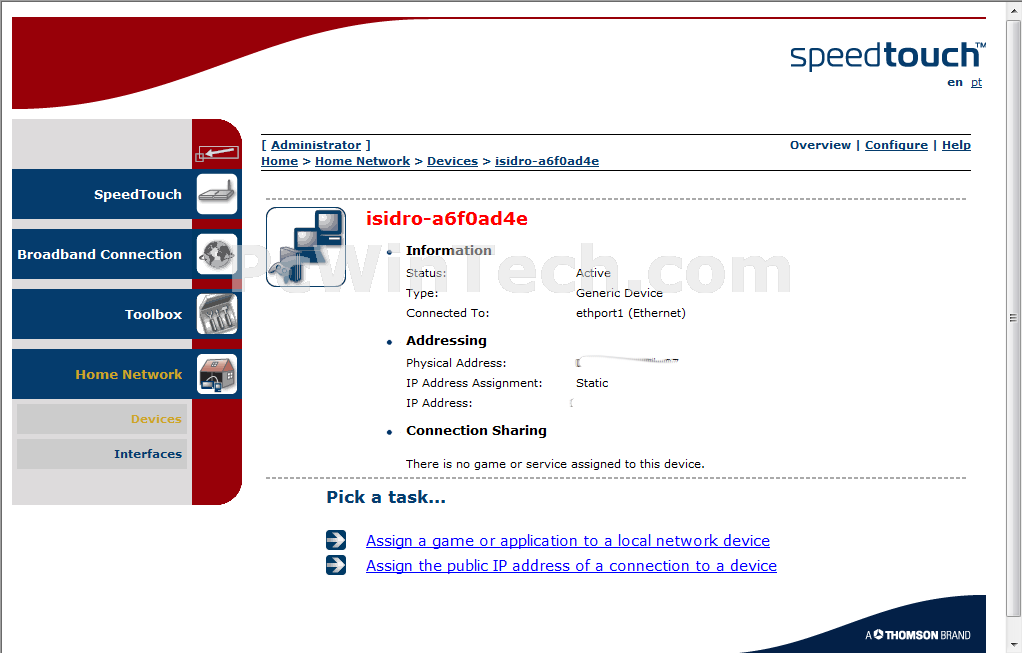Image resolution: width=1022 pixels, height=653 pixels.
Task: Switch to the Configure view
Action: pos(896,145)
